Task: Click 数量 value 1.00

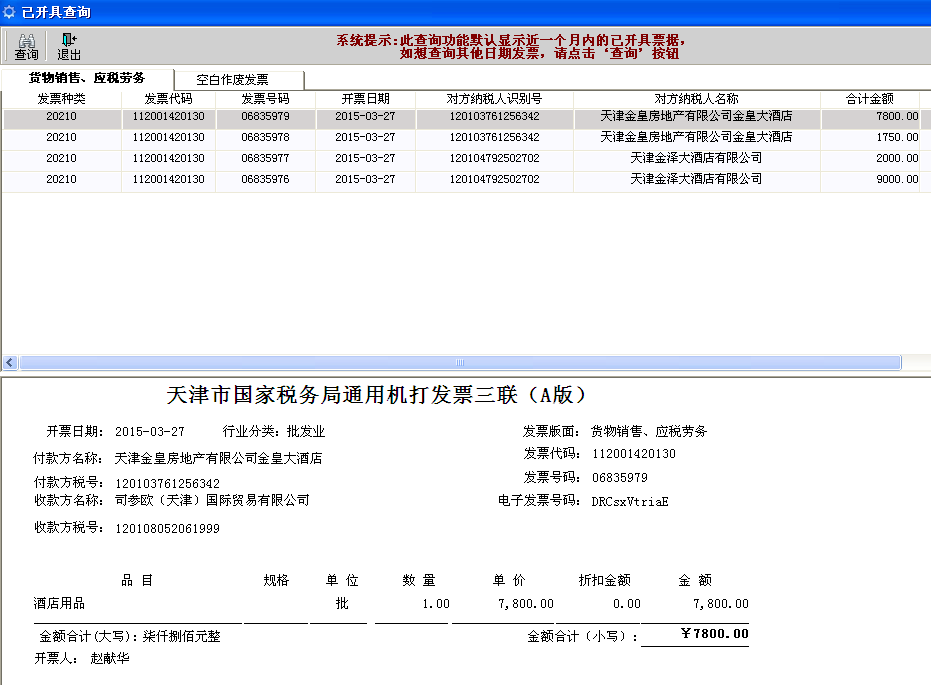Action: (436, 604)
